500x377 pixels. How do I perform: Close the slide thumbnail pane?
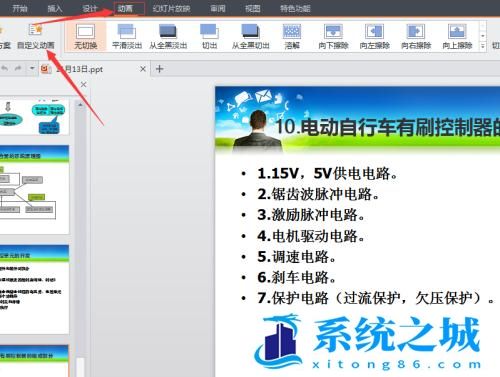(x=84, y=85)
